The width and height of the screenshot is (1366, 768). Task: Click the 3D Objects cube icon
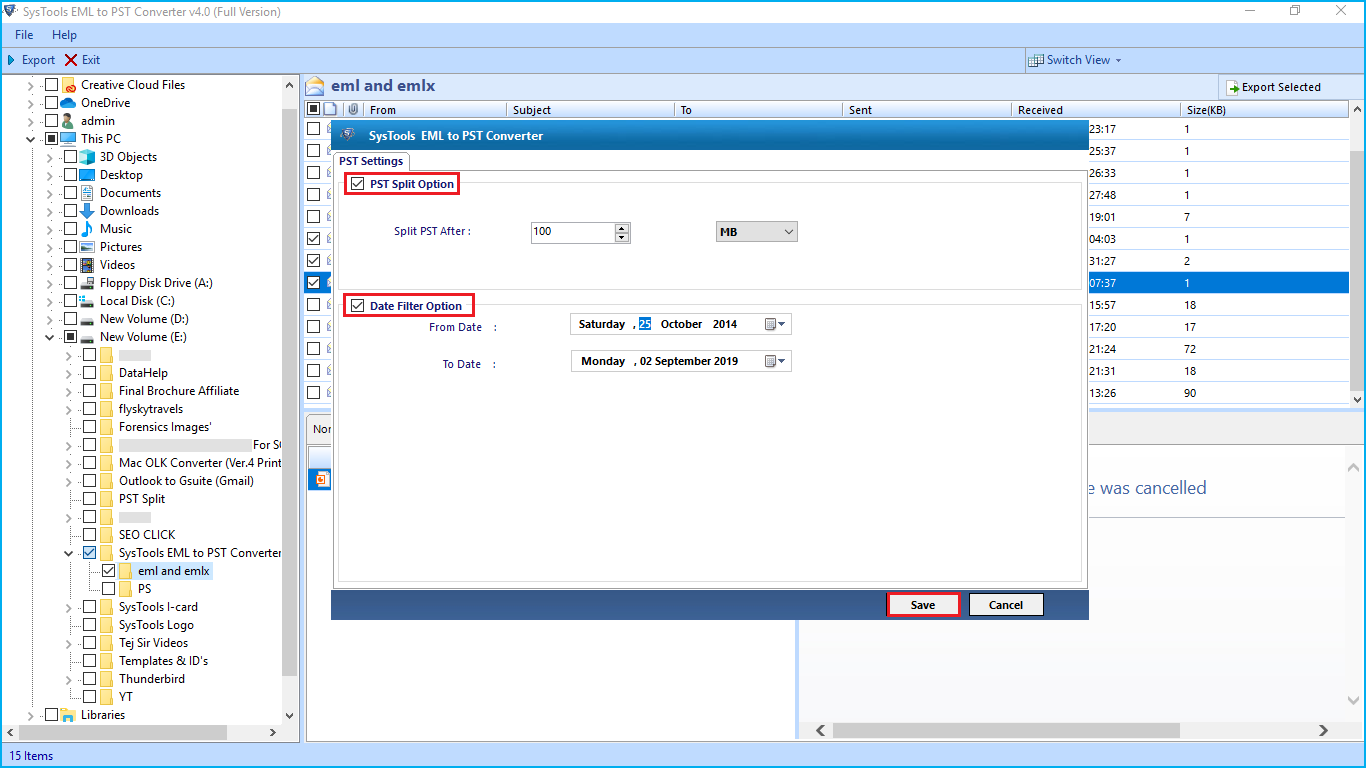pos(88,157)
